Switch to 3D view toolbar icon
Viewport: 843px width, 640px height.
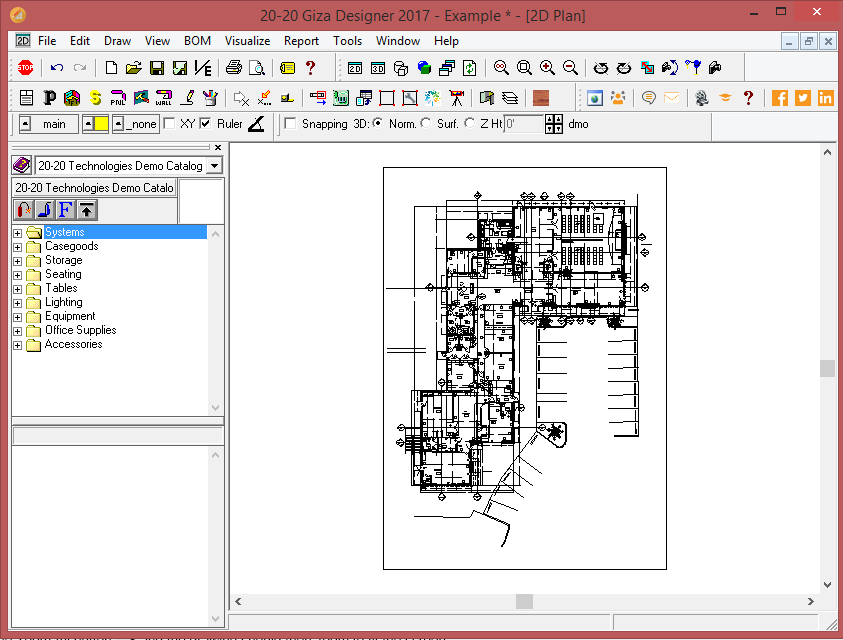pyautogui.click(x=378, y=68)
